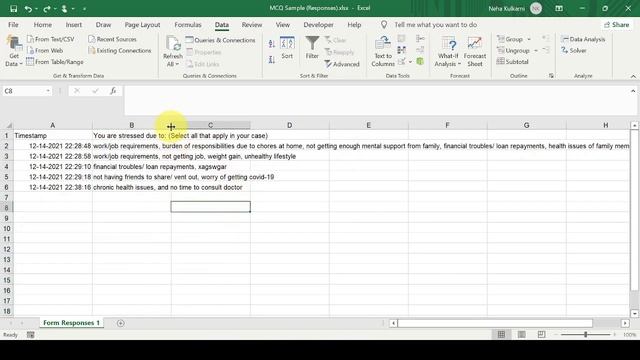Click the Save icon in title bar
Viewport: 640px width, 360px height.
point(13,9)
